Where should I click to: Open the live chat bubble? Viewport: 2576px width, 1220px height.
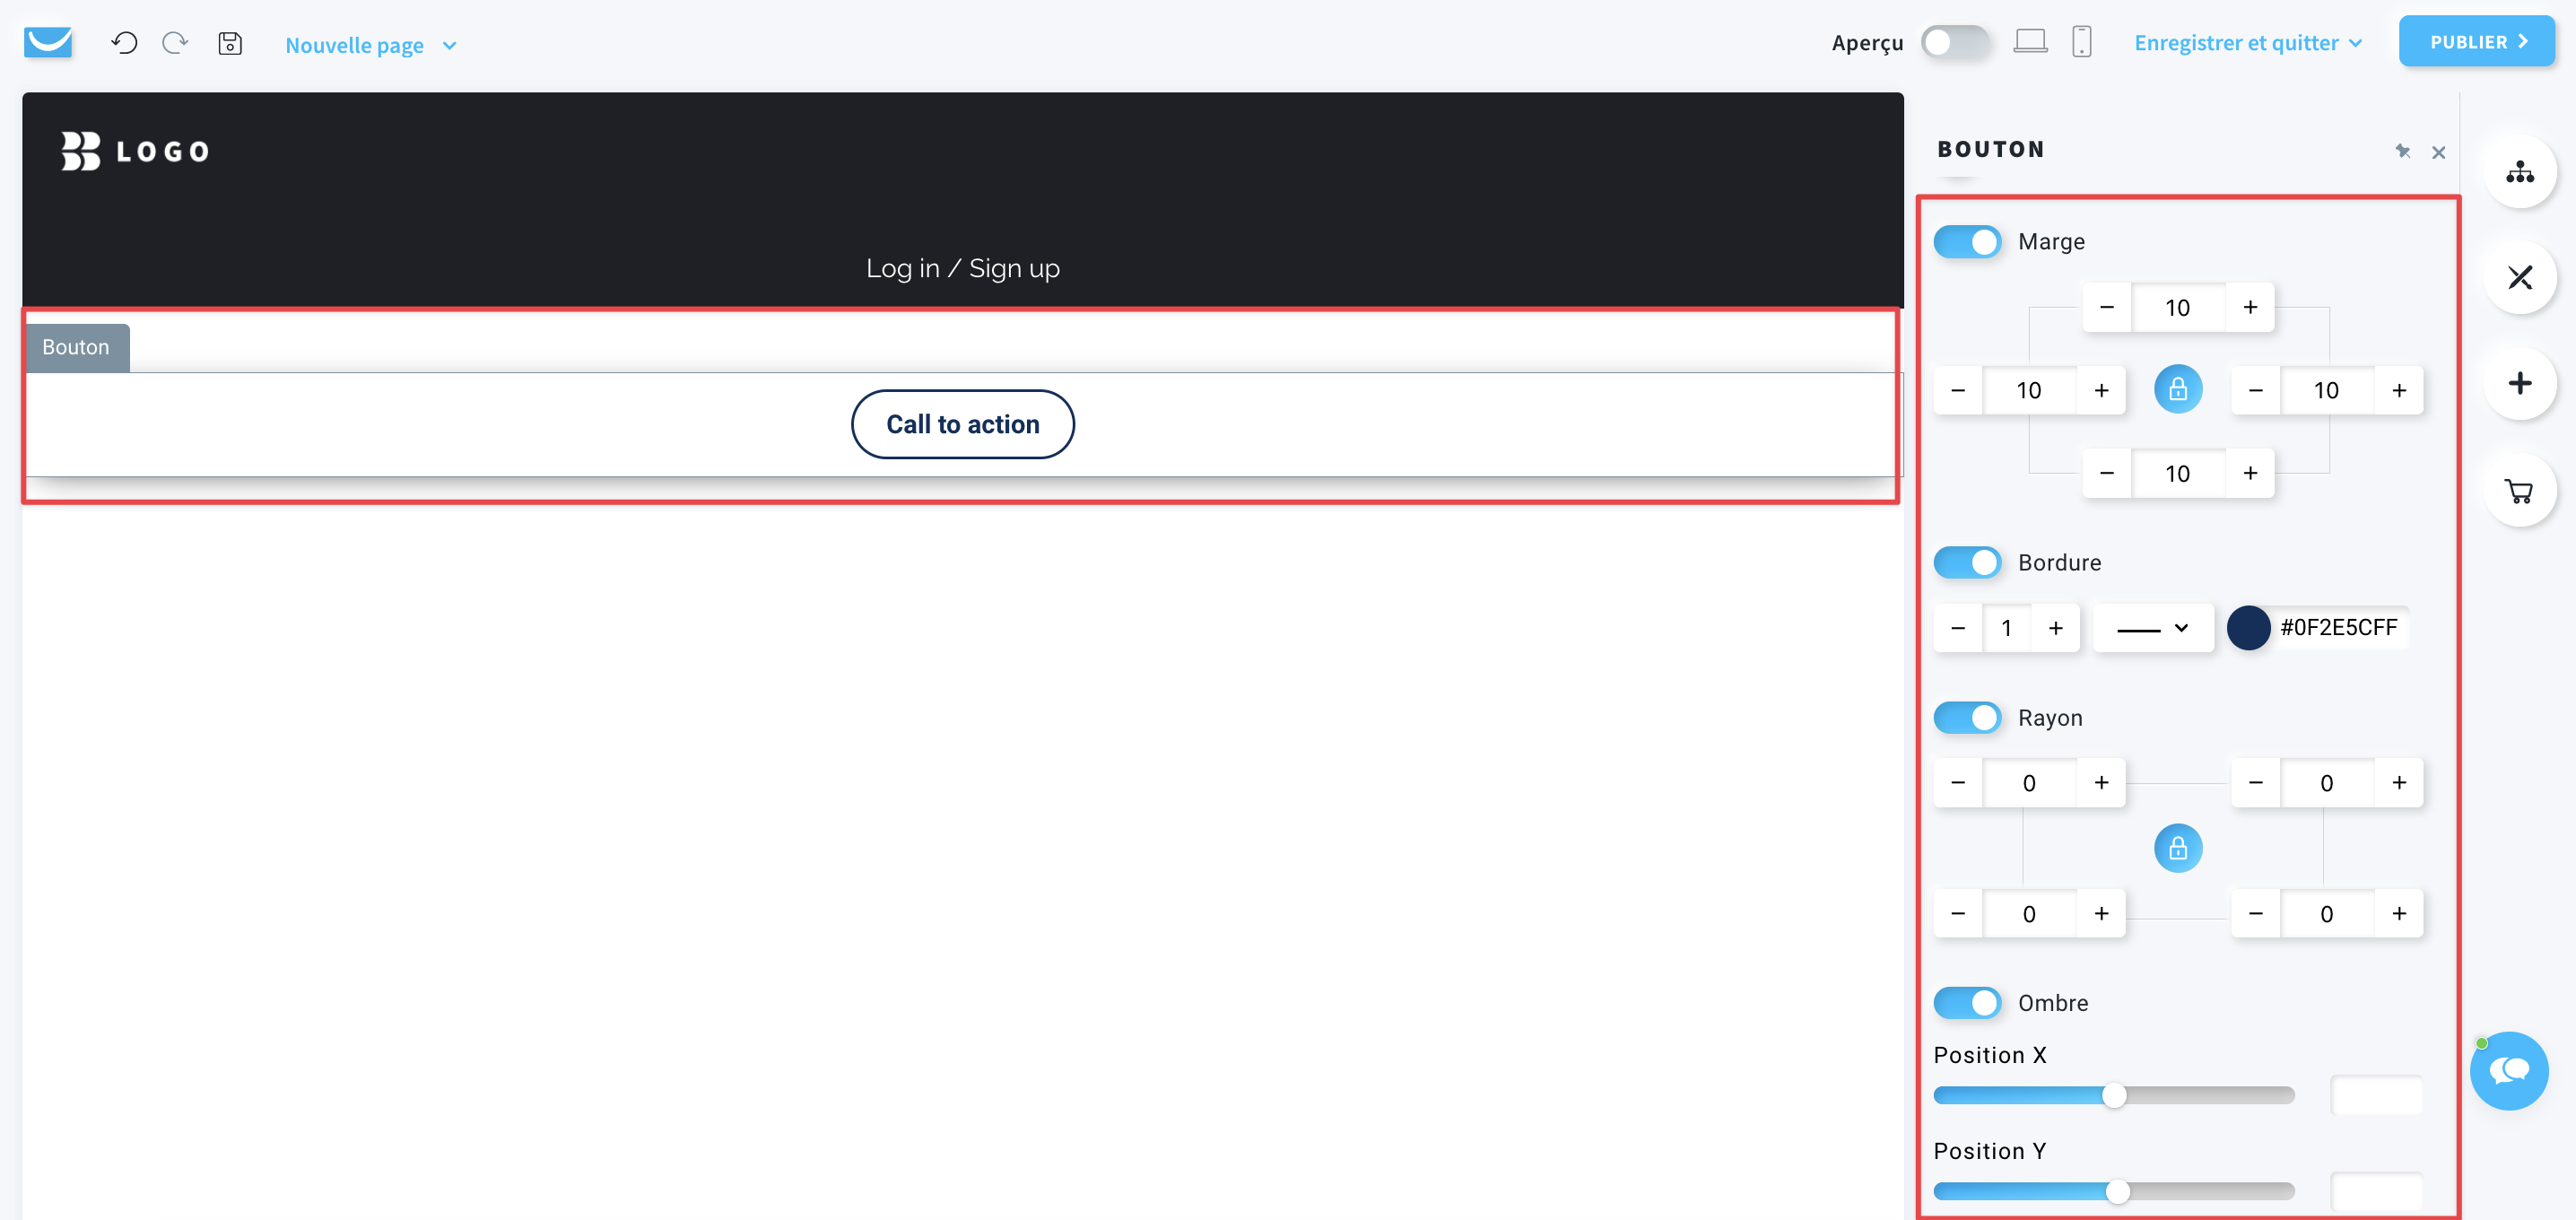pyautogui.click(x=2508, y=1070)
